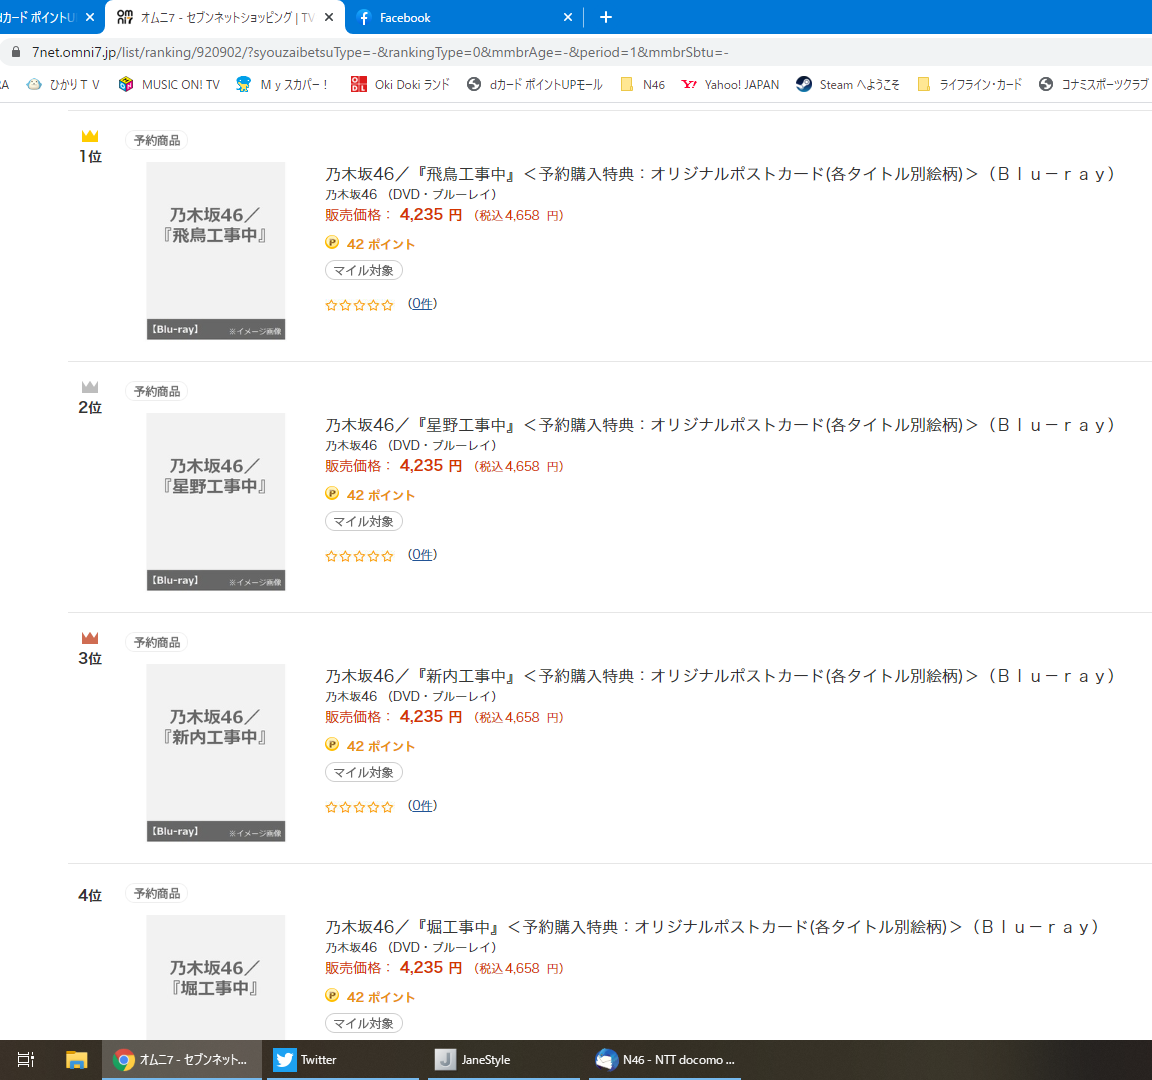Click the 堀工事中 product thumbnail
1152x1080 pixels.
[215, 977]
